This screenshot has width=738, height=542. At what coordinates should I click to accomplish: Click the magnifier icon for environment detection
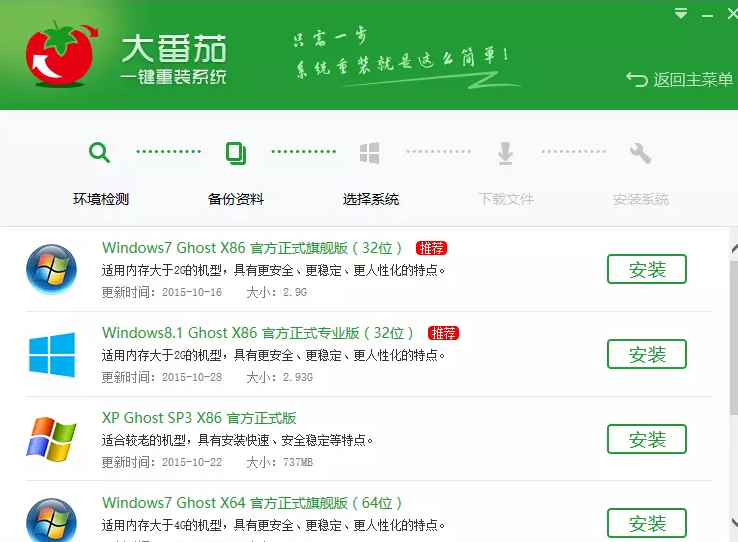pyautogui.click(x=99, y=153)
